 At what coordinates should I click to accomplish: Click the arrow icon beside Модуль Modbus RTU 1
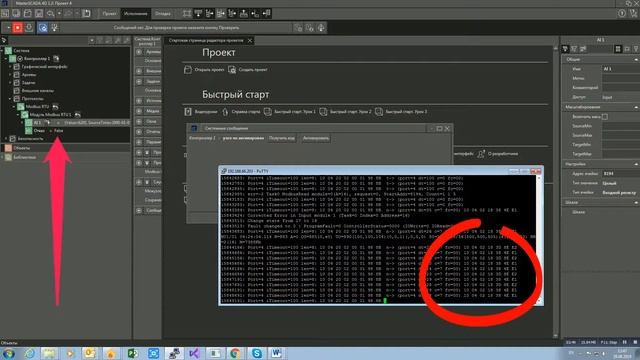tap(77, 115)
